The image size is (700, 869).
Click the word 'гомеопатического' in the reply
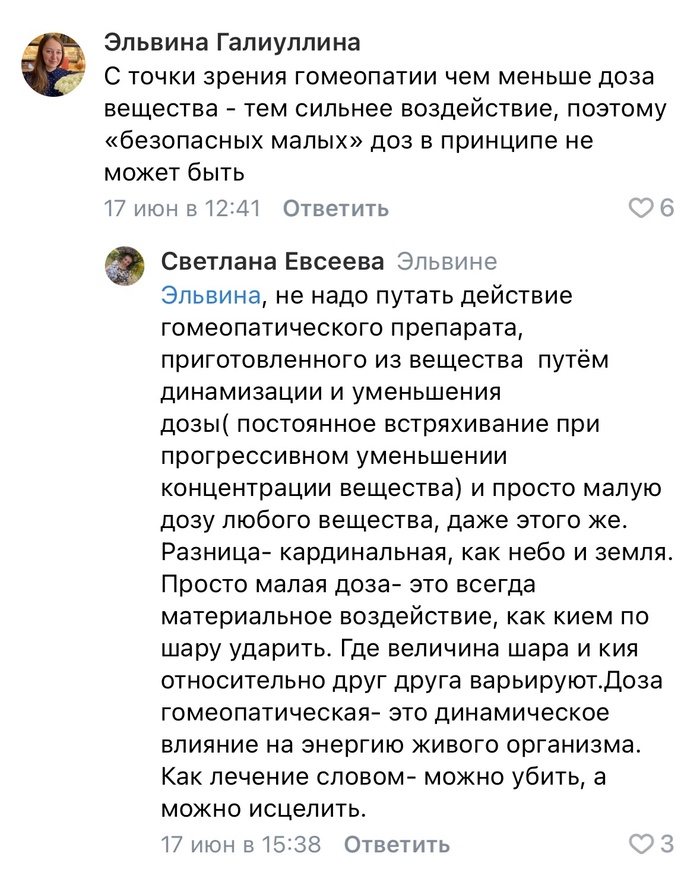coord(255,328)
